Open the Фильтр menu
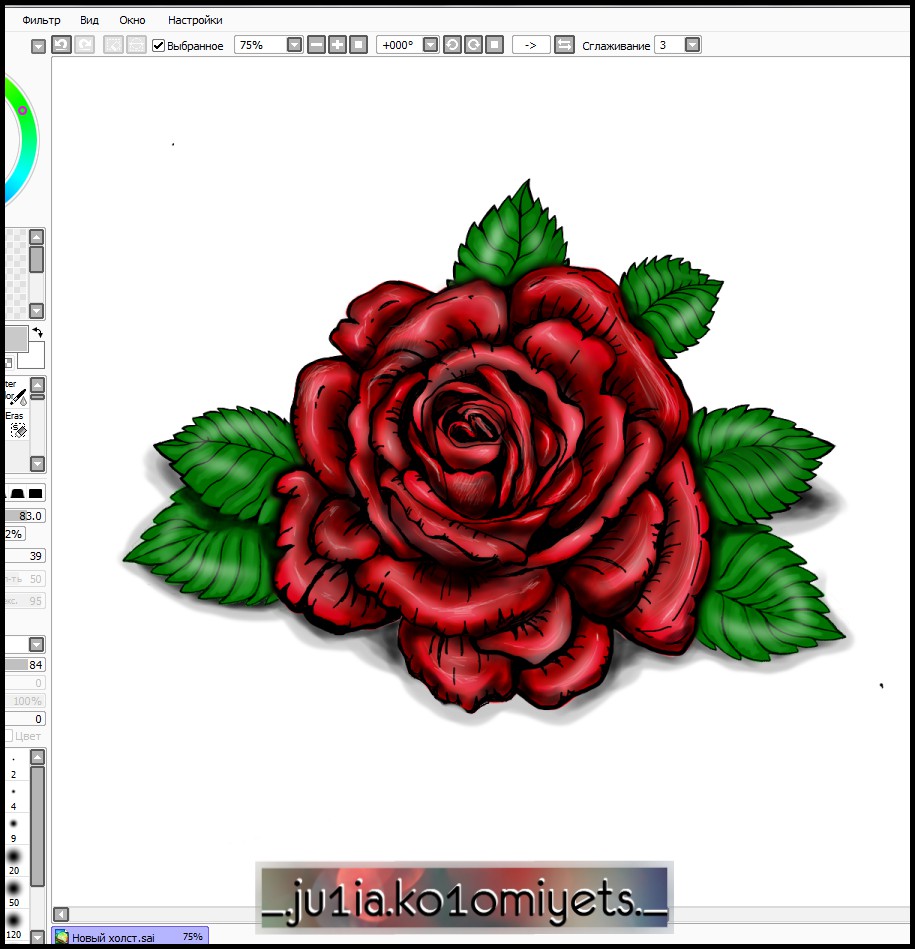This screenshot has height=949, width=915. coord(41,20)
